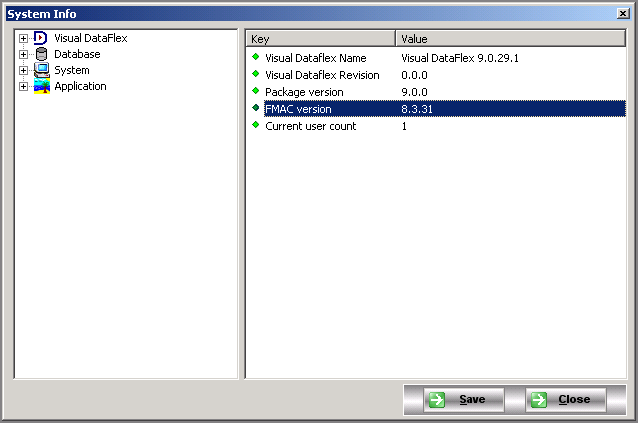Expand the Application tree node

click(x=24, y=86)
